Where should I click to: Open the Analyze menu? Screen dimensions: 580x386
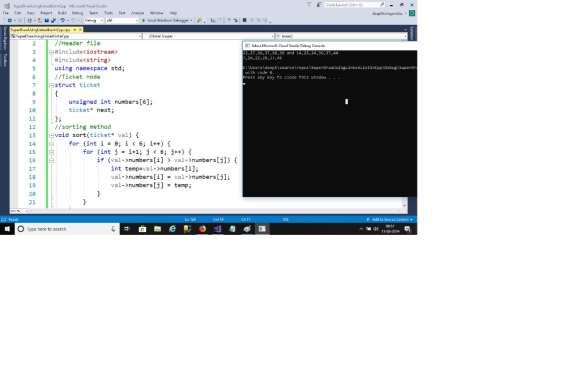tap(138, 13)
